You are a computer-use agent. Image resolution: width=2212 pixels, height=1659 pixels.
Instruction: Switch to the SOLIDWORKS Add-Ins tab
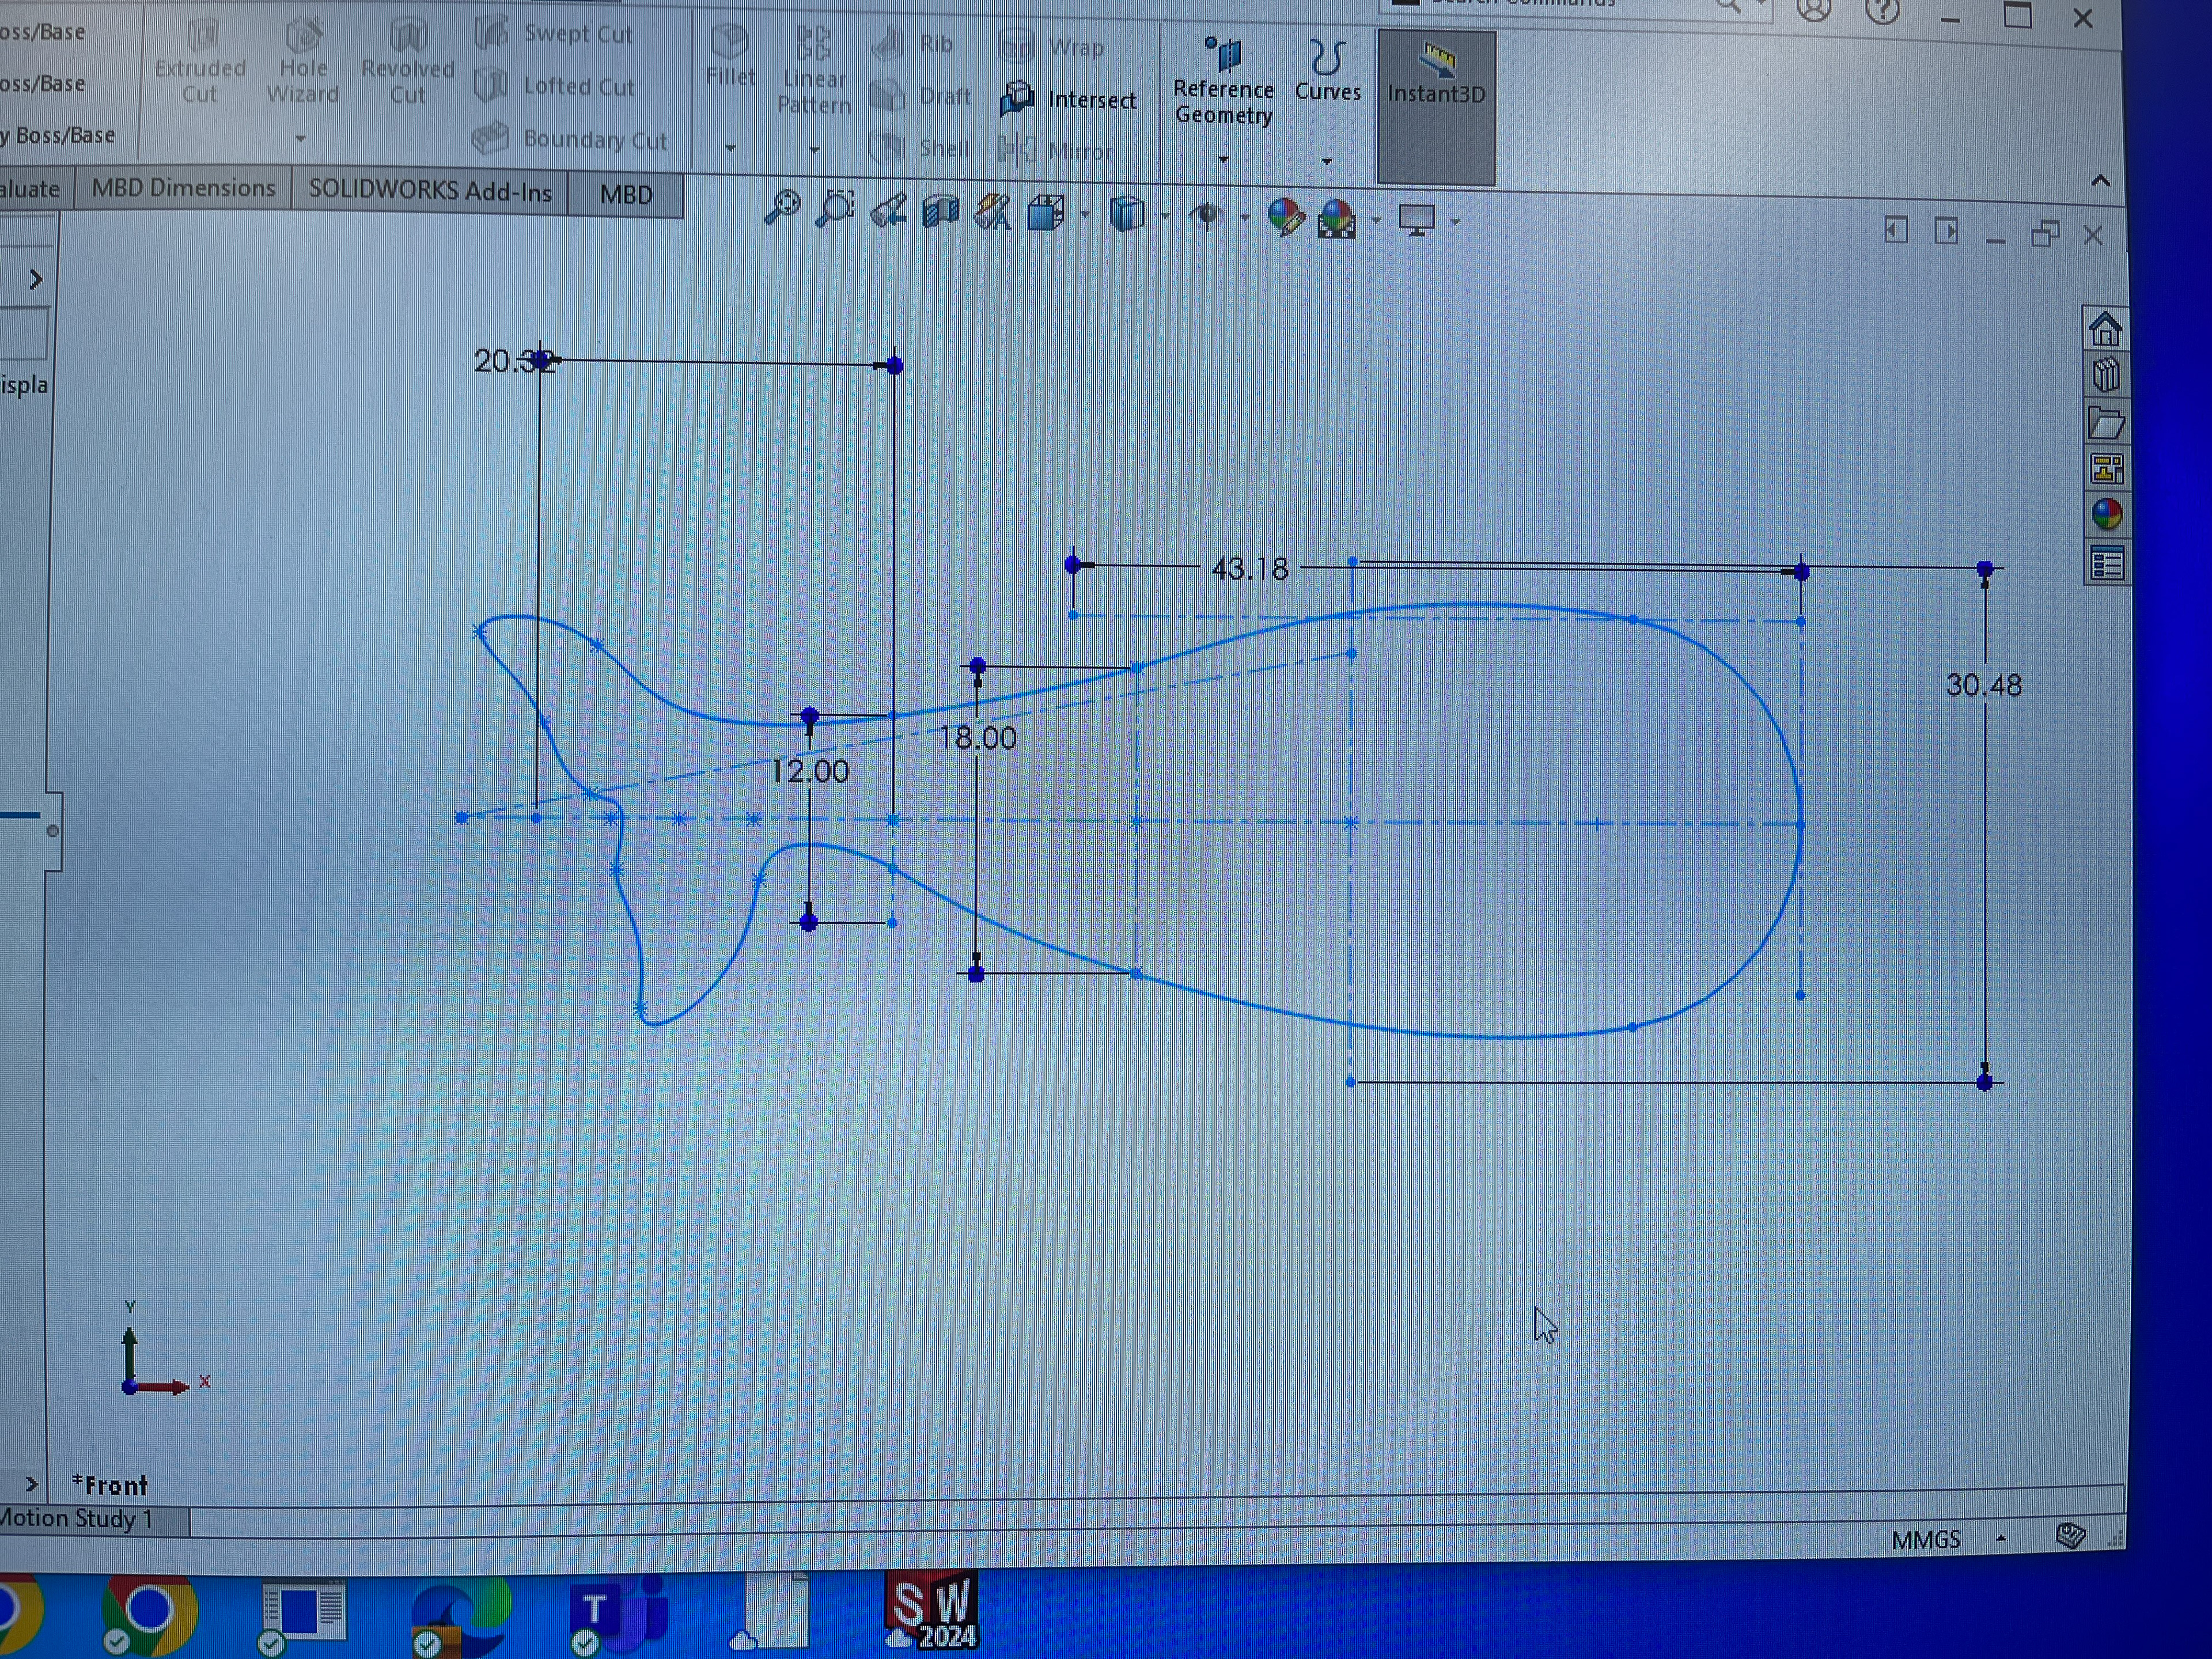[430, 191]
